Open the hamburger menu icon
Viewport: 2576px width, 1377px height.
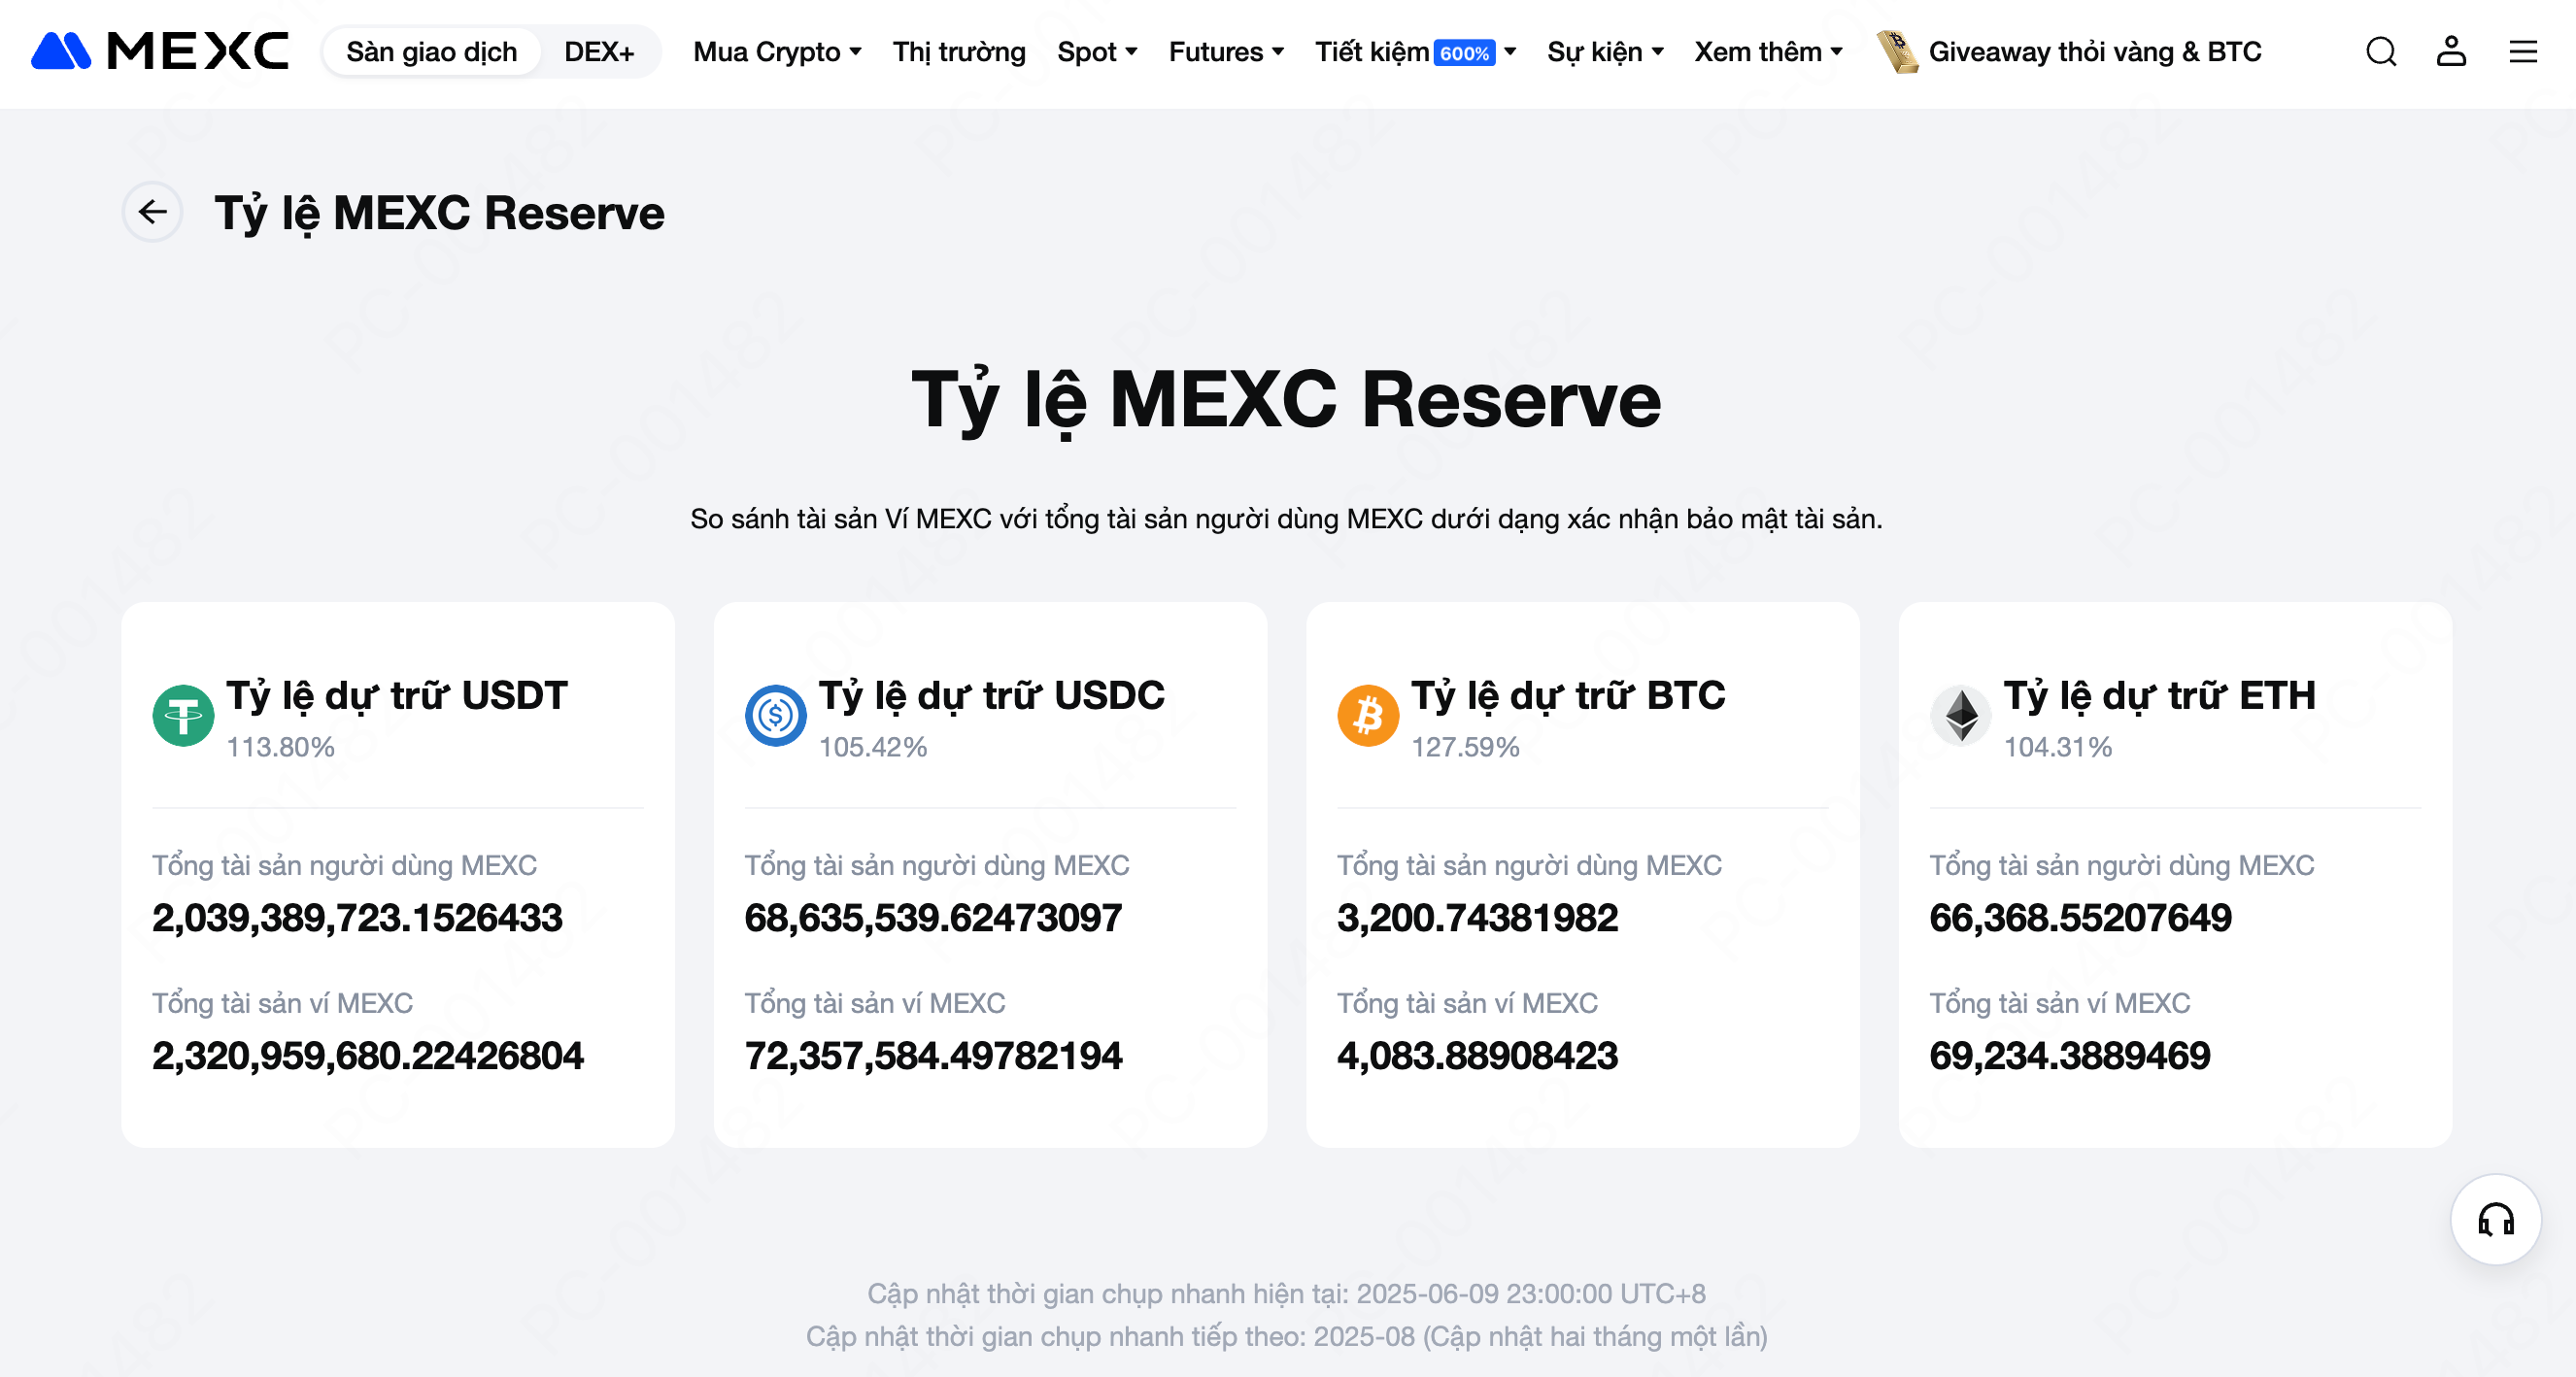(2523, 51)
